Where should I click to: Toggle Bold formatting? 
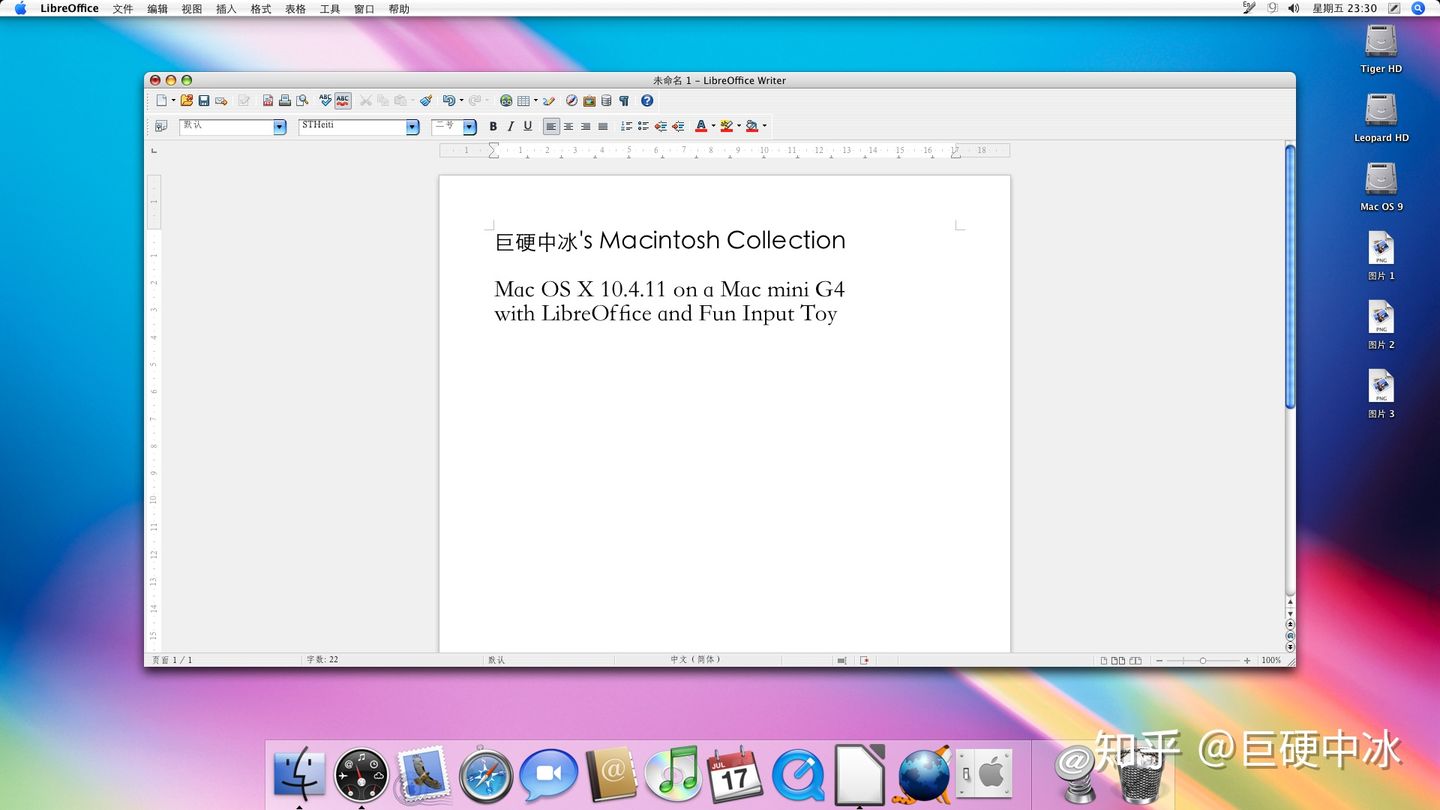coord(493,127)
